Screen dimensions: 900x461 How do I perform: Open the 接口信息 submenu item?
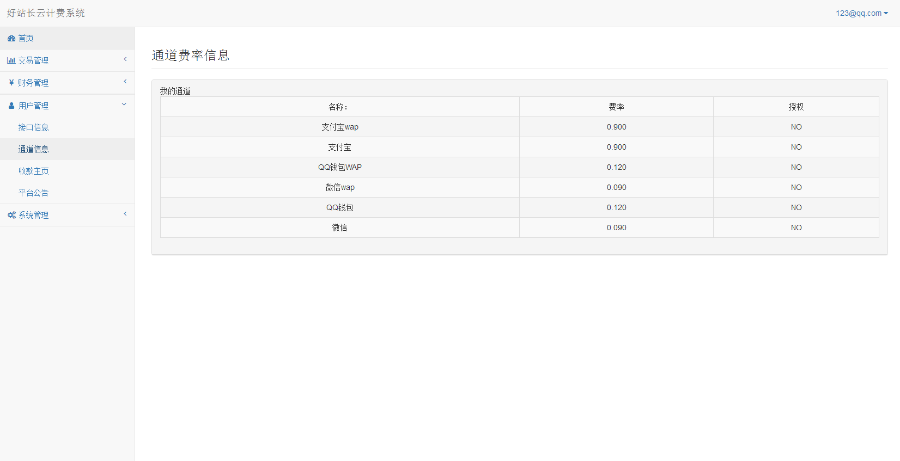(x=33, y=128)
